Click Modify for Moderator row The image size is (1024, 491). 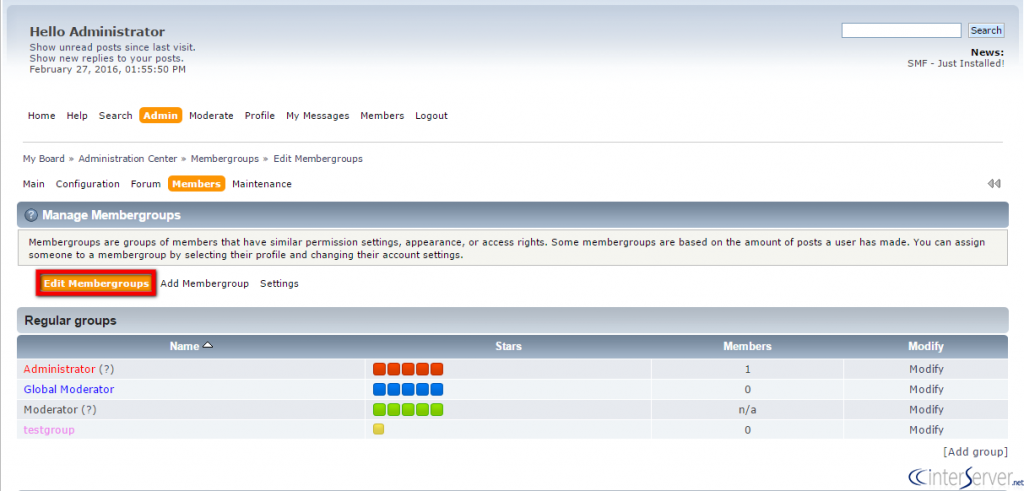click(x=926, y=410)
